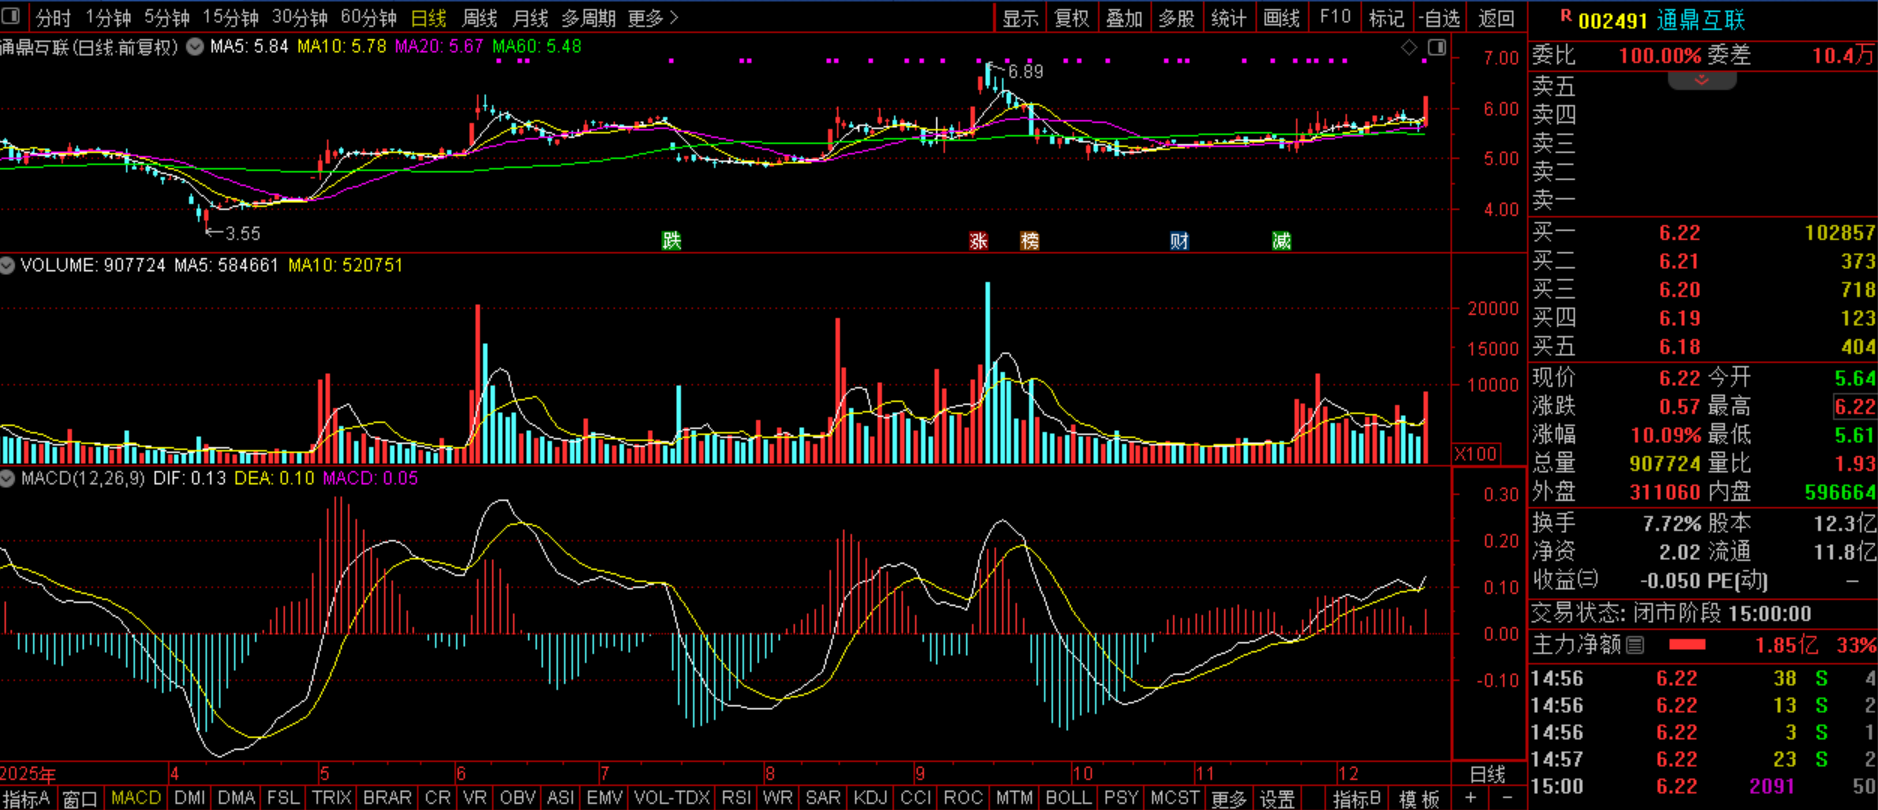Open F10 company info

1335,18
